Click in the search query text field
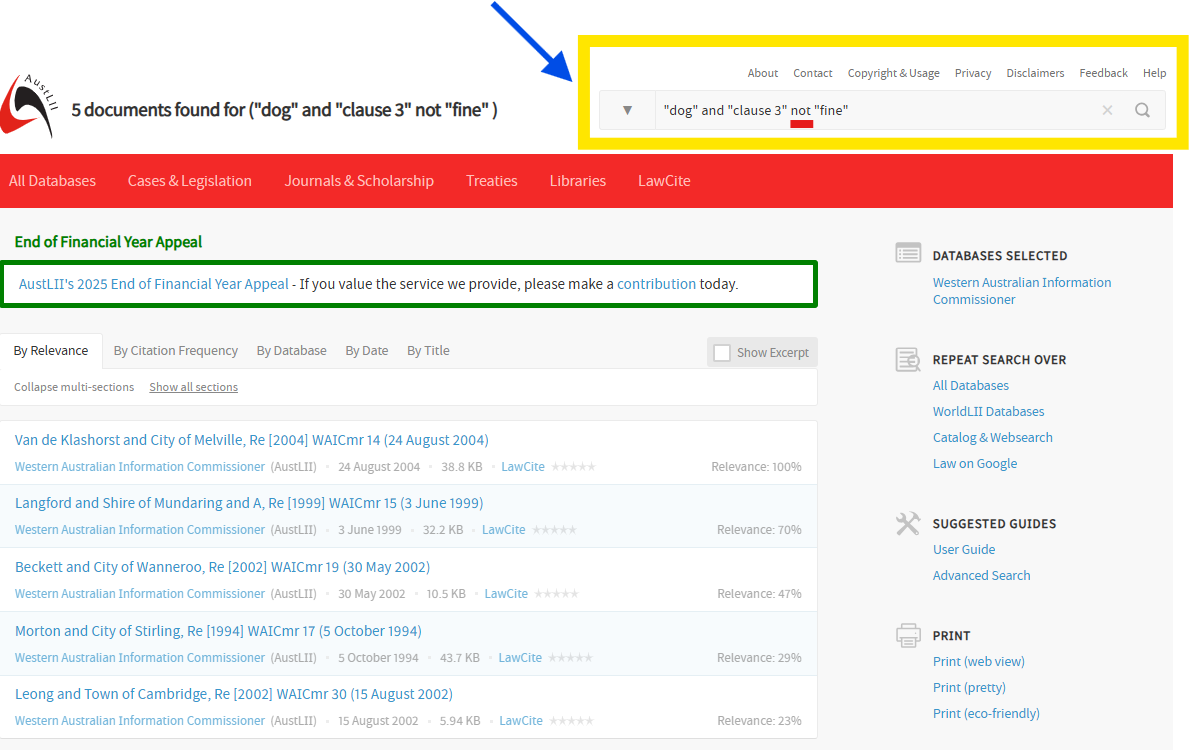 (x=870, y=110)
